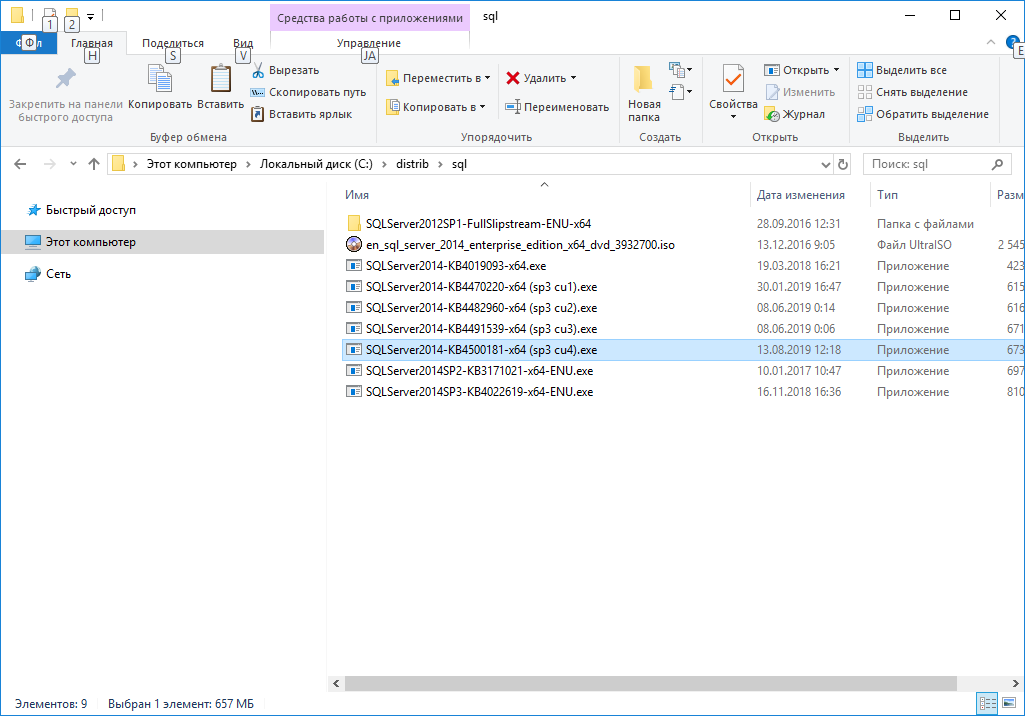The width and height of the screenshot is (1025, 716).
Task: Switch to the Главная tab
Action: (92, 43)
